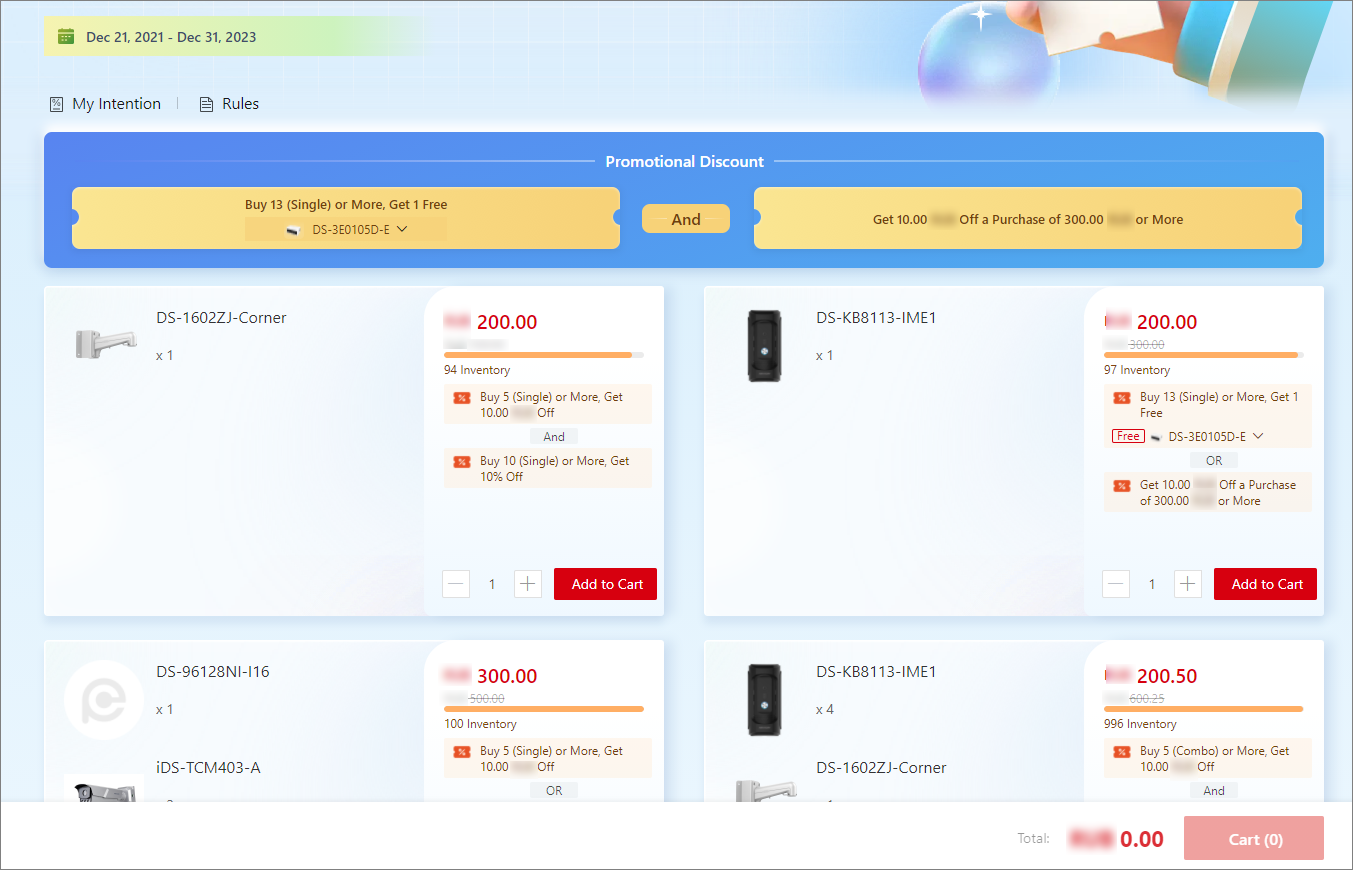Click coupon icon for "Buy 5 (Single)" in 94 Inventory card
This screenshot has height=870, width=1353.
tap(461, 398)
